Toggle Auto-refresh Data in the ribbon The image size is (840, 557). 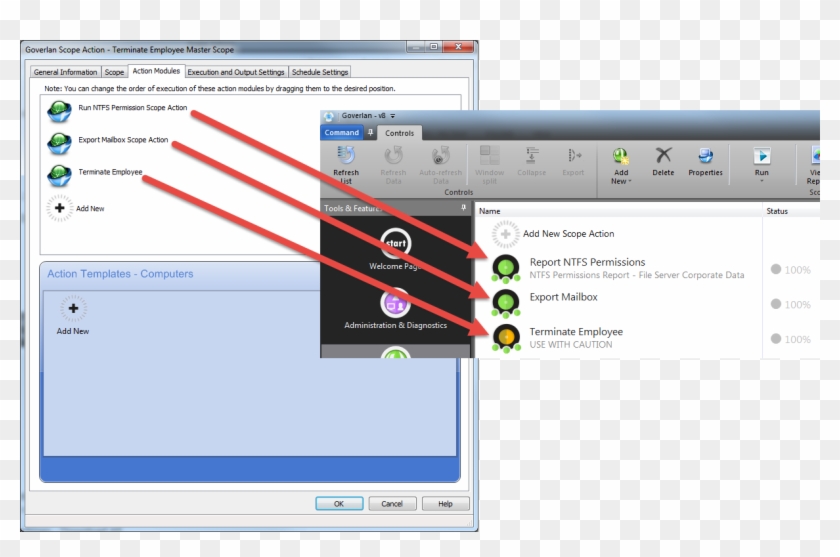coord(440,164)
